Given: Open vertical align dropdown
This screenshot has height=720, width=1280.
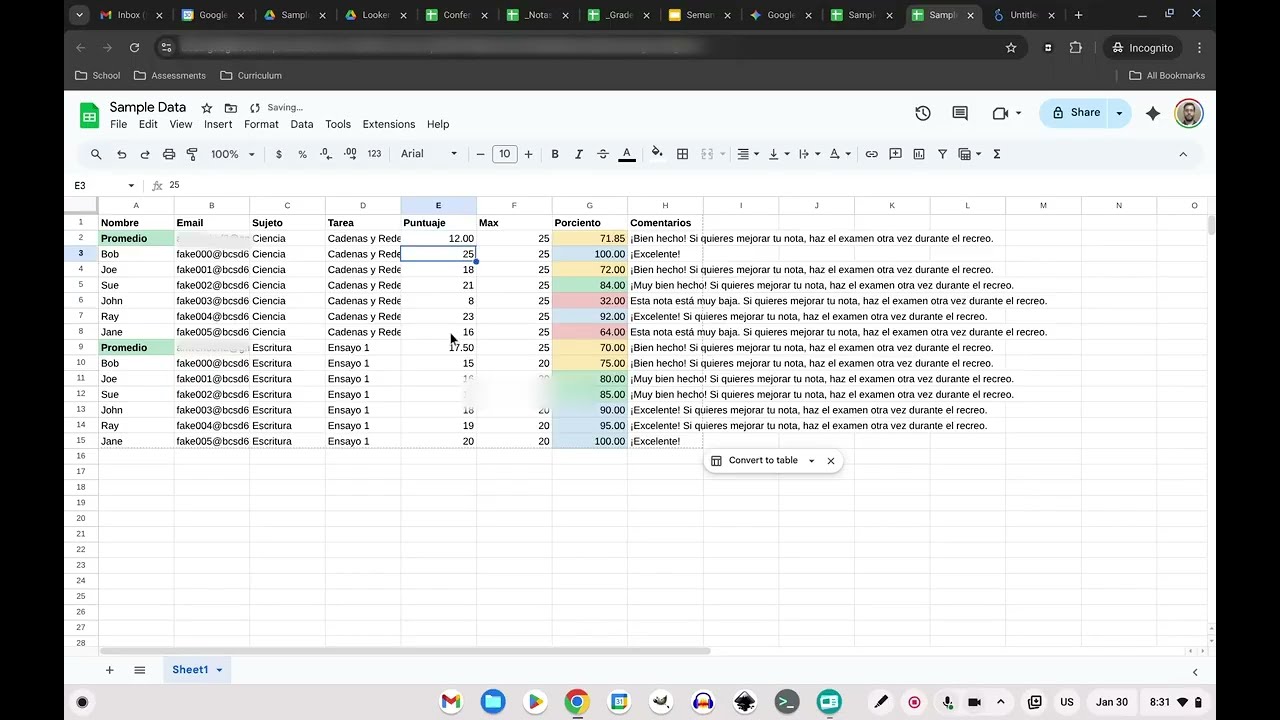Looking at the screenshot, I should click(779, 154).
